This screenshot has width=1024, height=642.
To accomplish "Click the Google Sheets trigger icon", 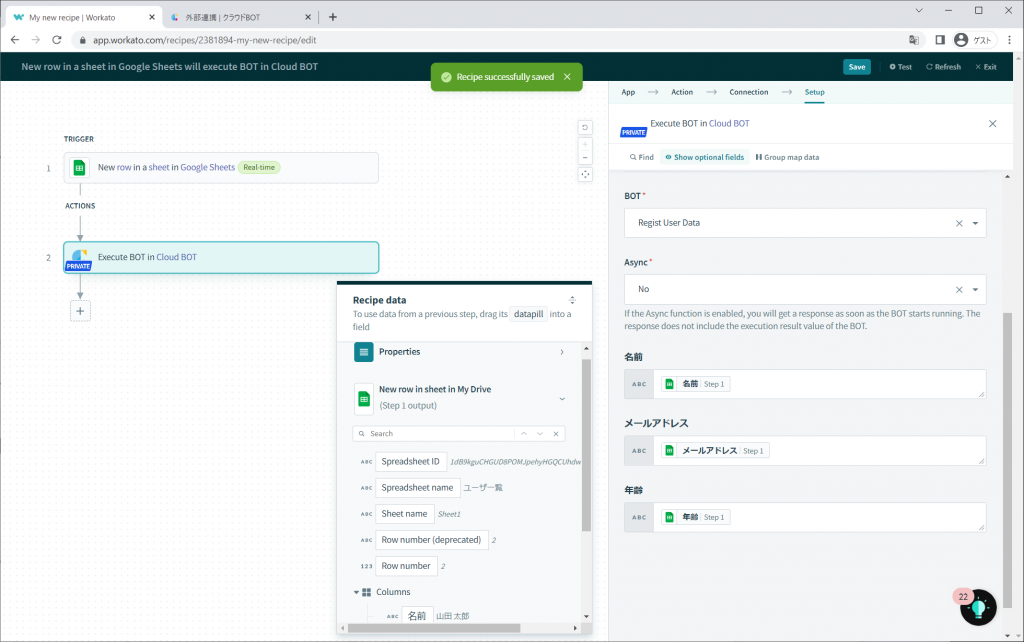I will tap(79, 167).
